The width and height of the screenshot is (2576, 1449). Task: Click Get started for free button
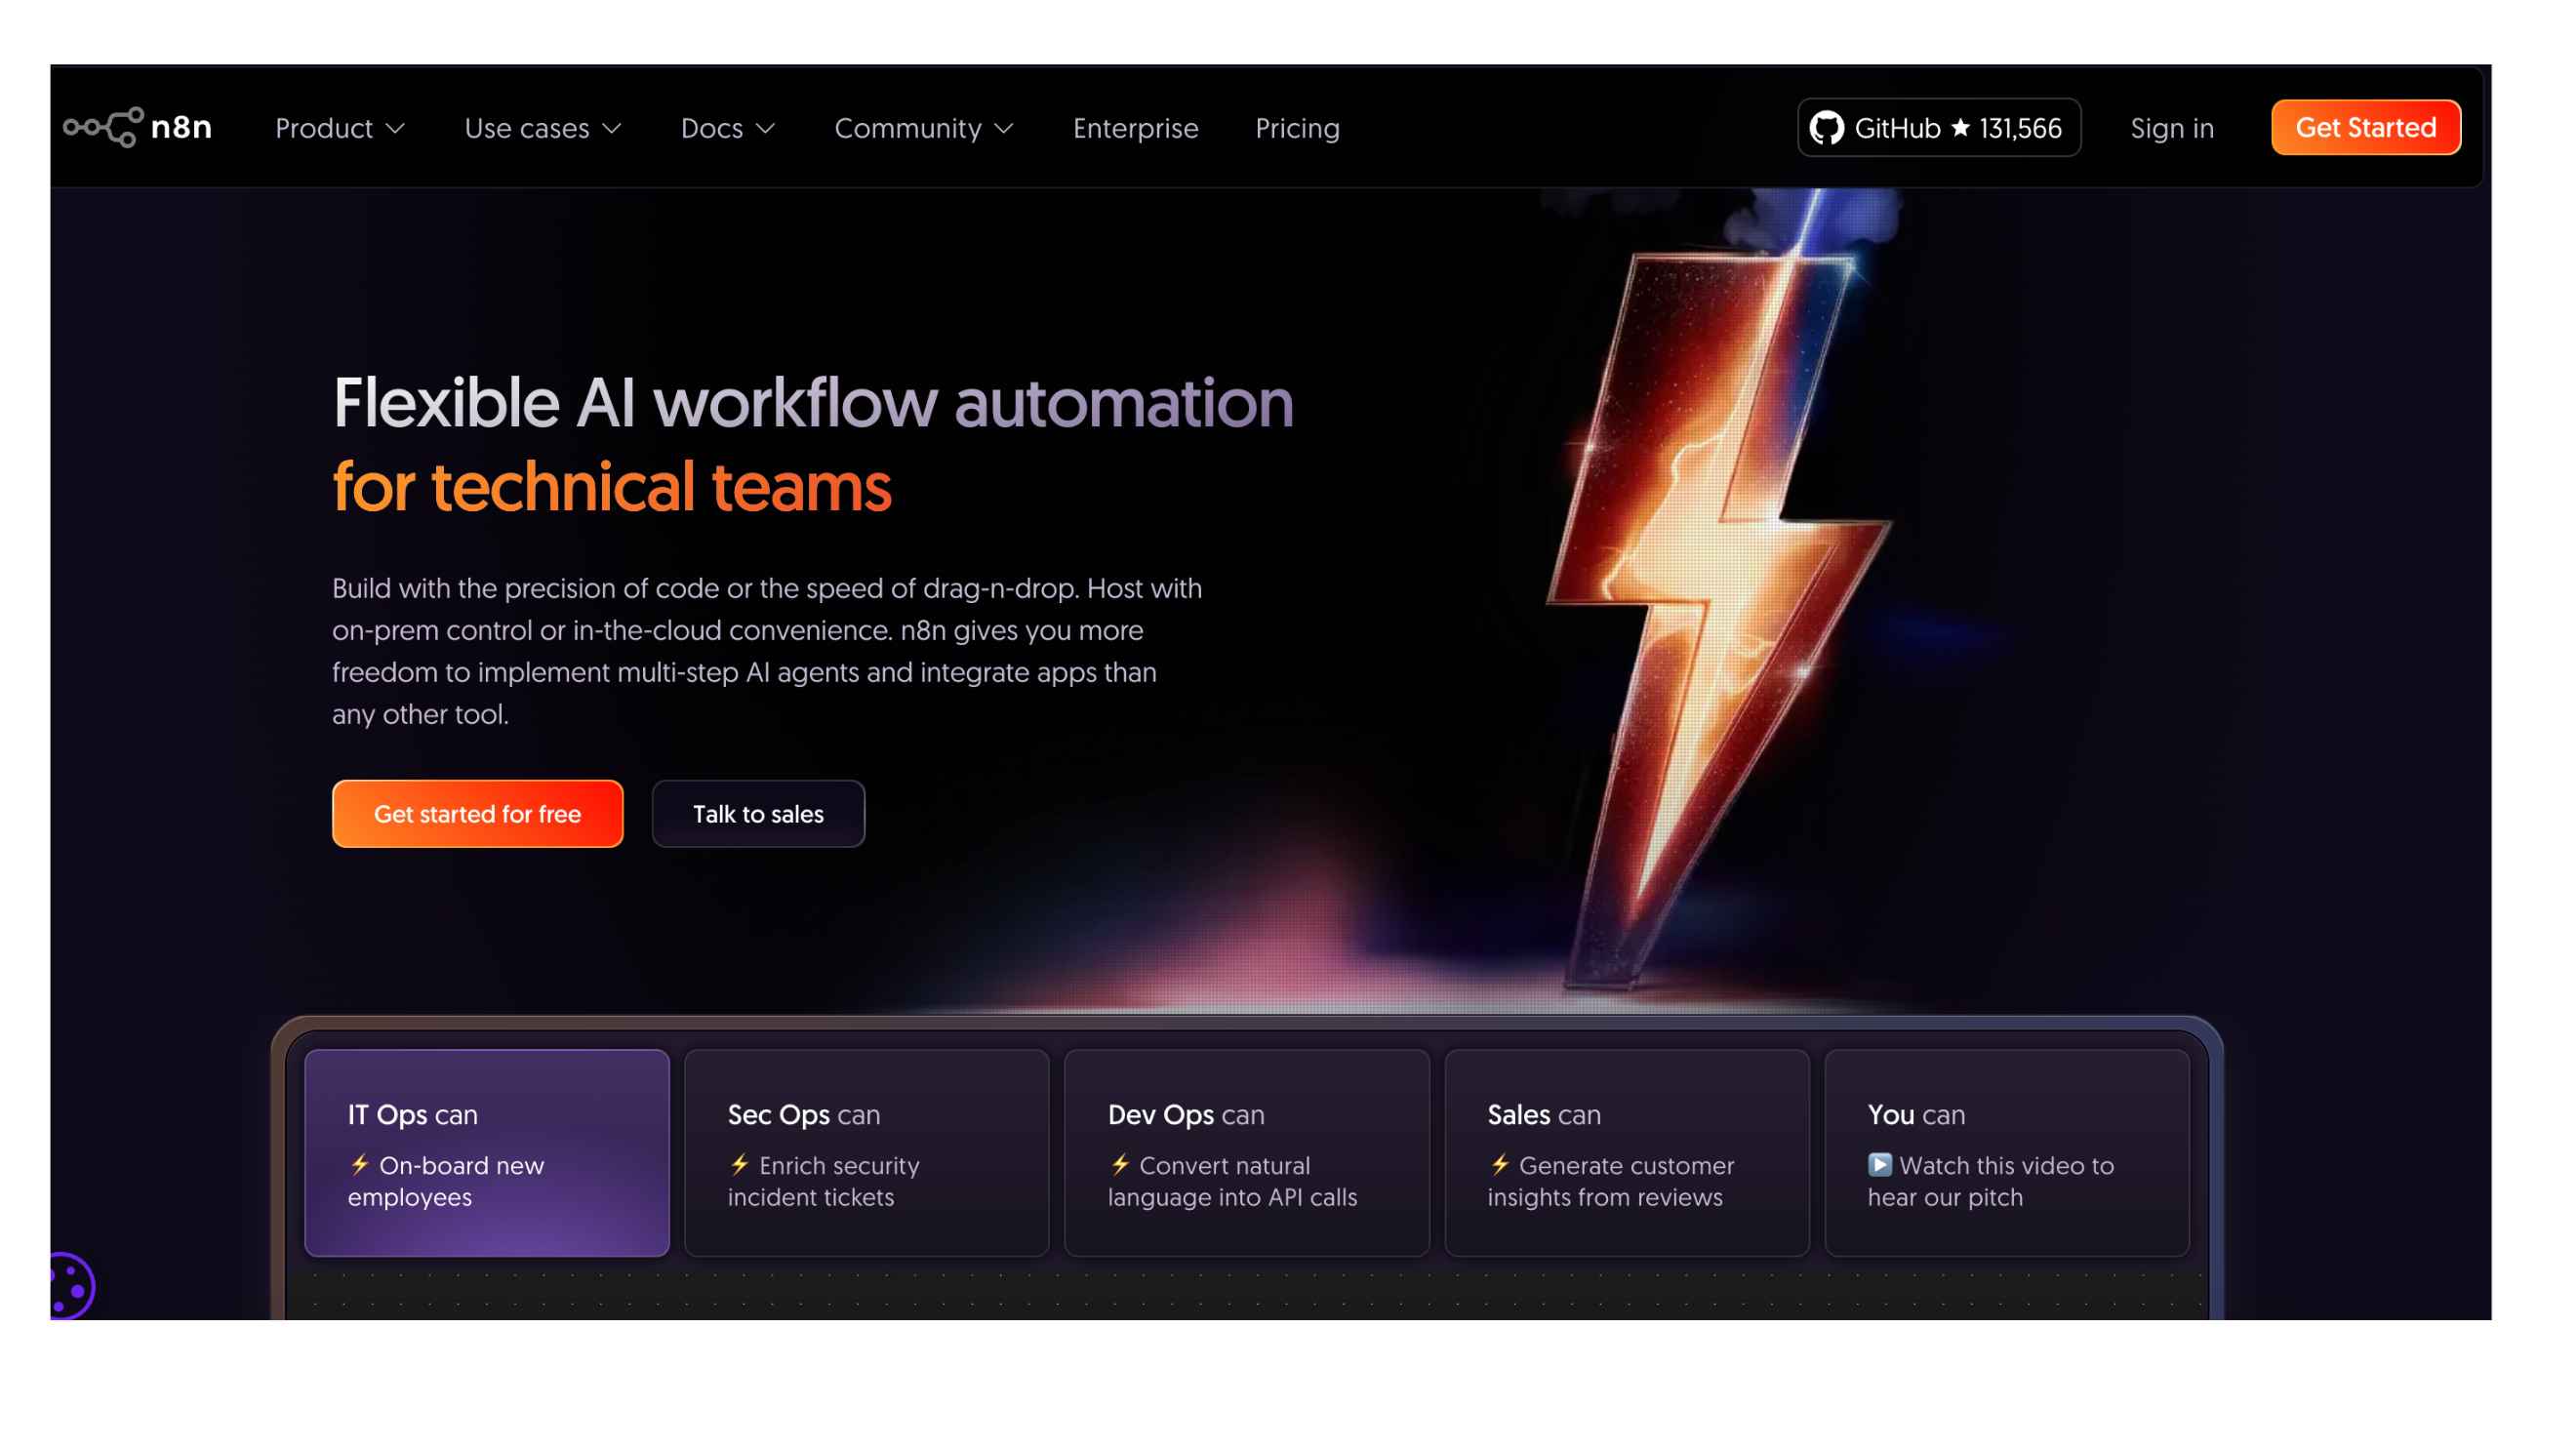tap(477, 814)
